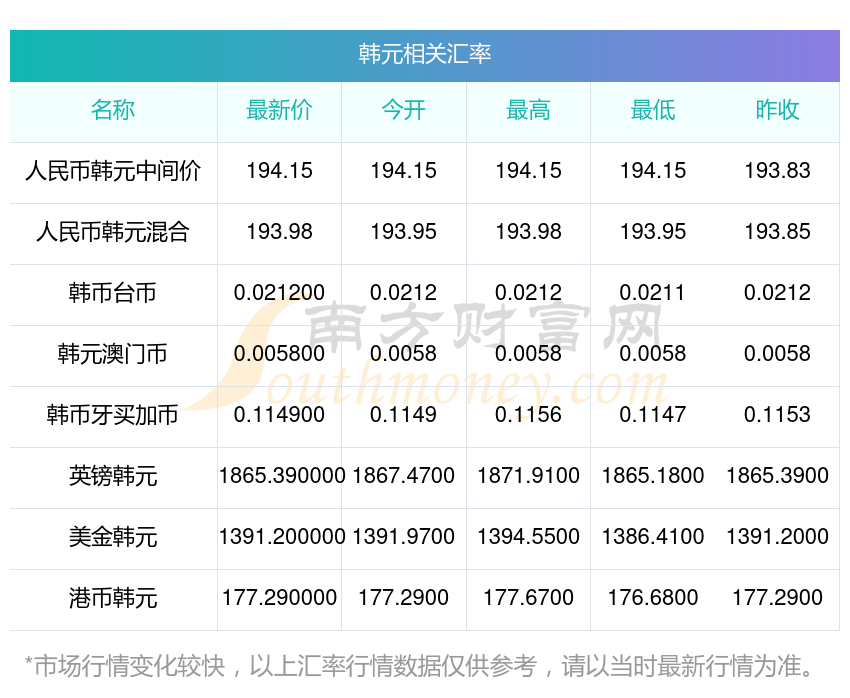The width and height of the screenshot is (850, 698).
Task: Click the row name 人民币韩元混合
Action: click(113, 232)
